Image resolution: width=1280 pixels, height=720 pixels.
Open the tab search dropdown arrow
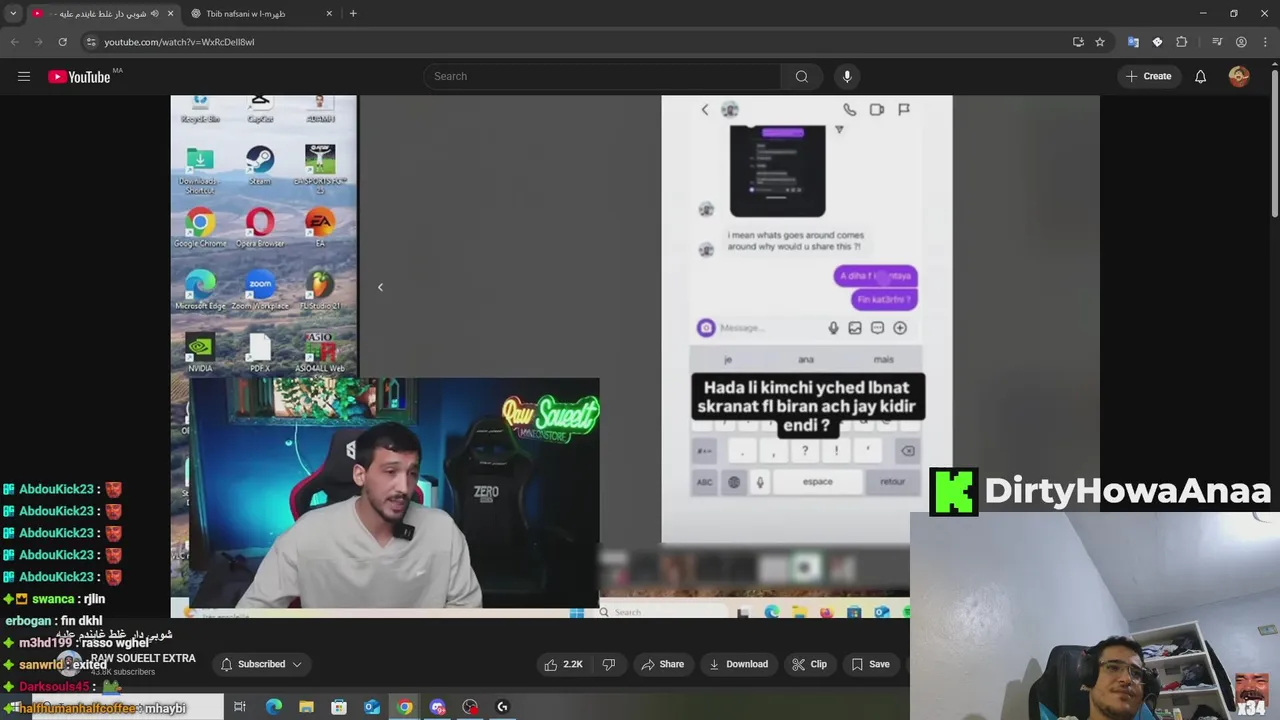coord(13,13)
